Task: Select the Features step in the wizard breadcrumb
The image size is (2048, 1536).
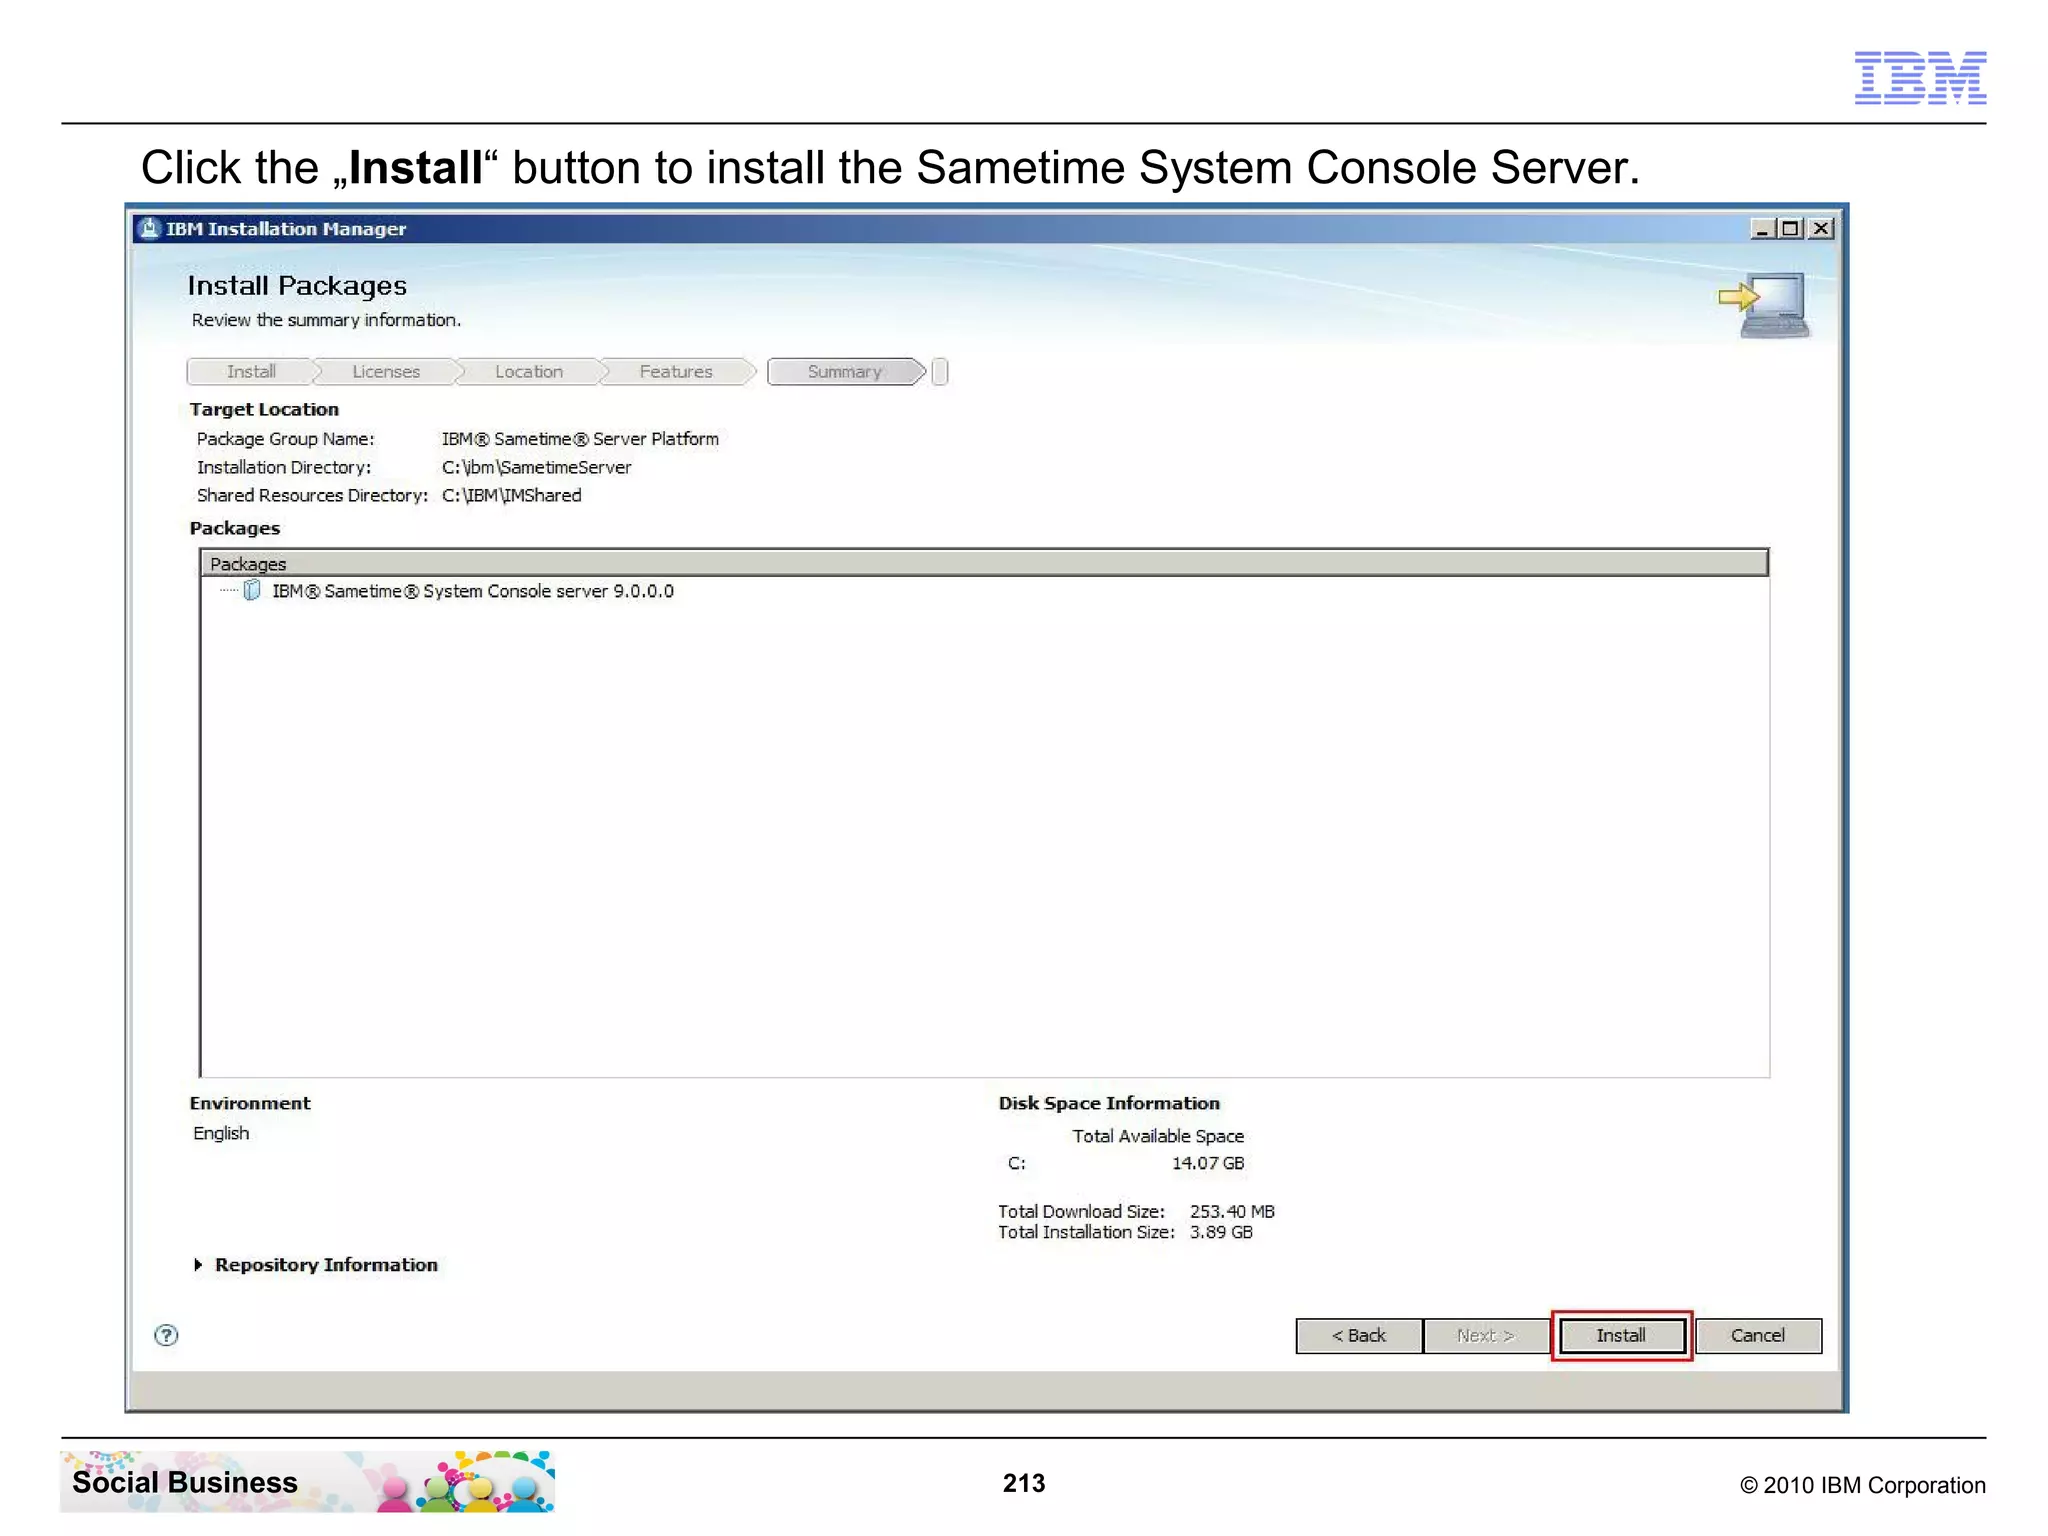Action: coord(676,372)
